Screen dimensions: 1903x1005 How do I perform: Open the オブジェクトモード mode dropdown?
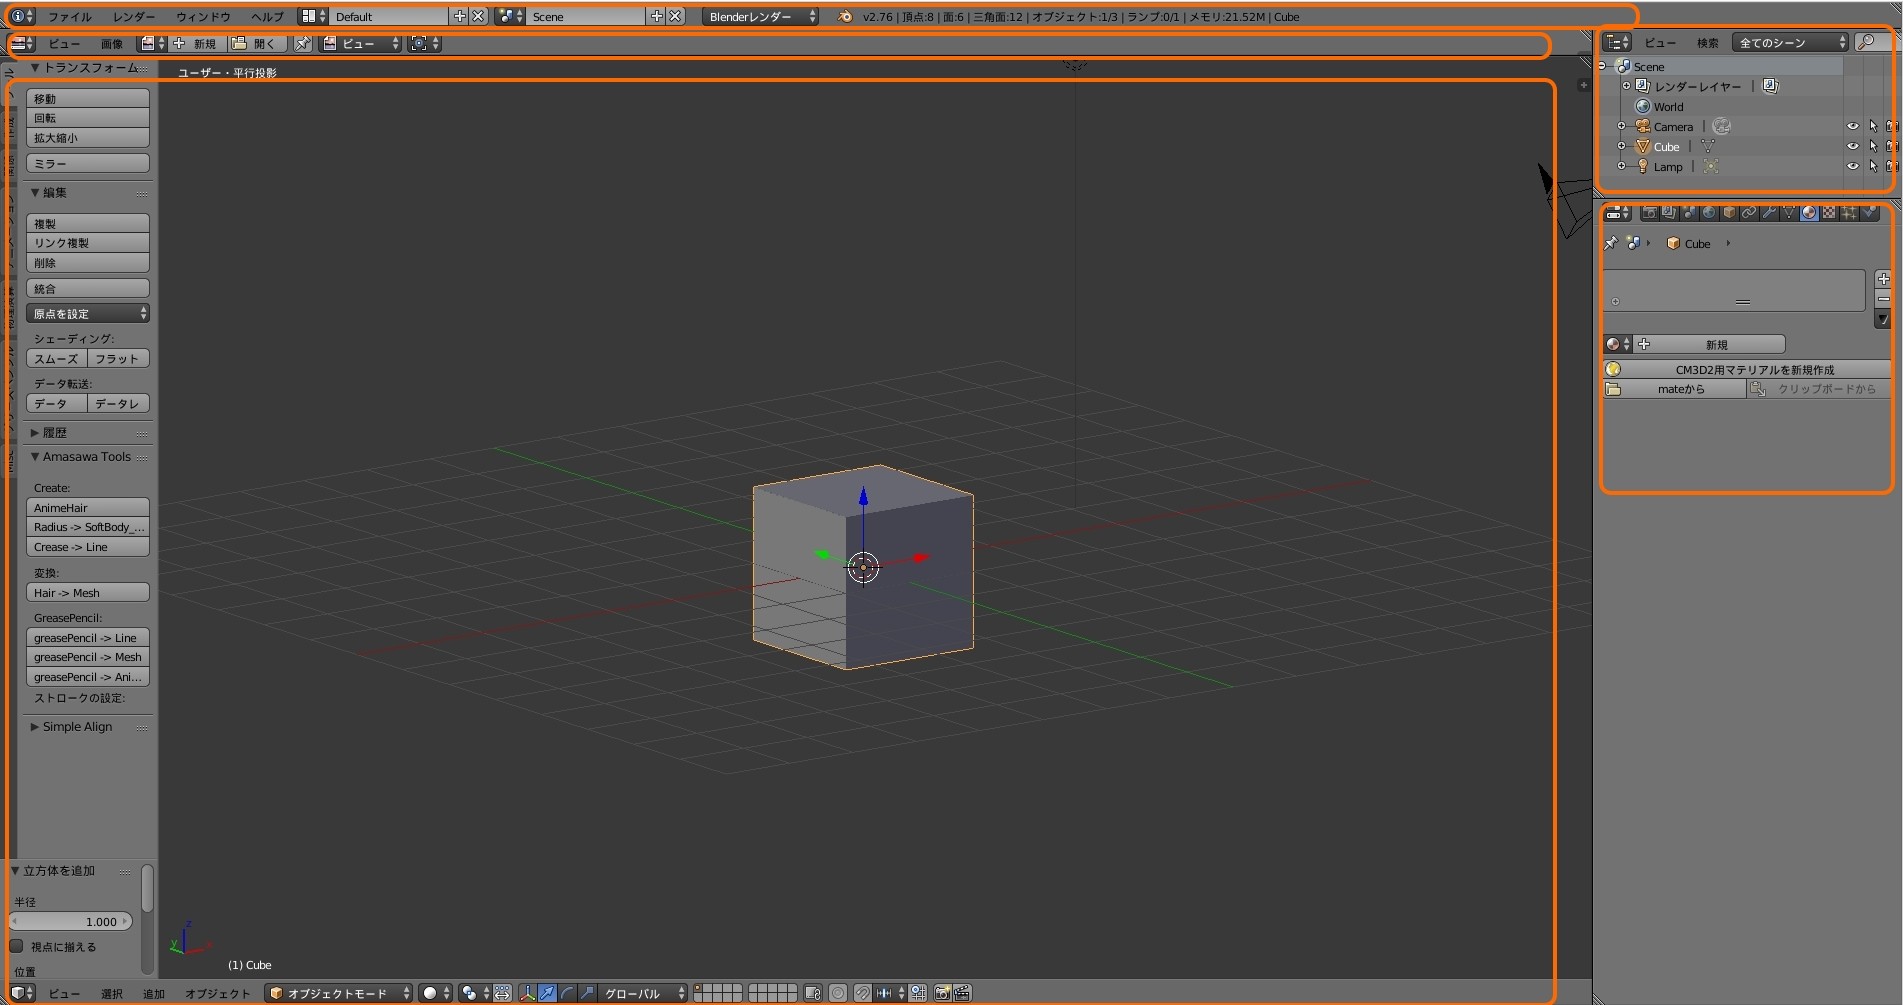coord(339,993)
